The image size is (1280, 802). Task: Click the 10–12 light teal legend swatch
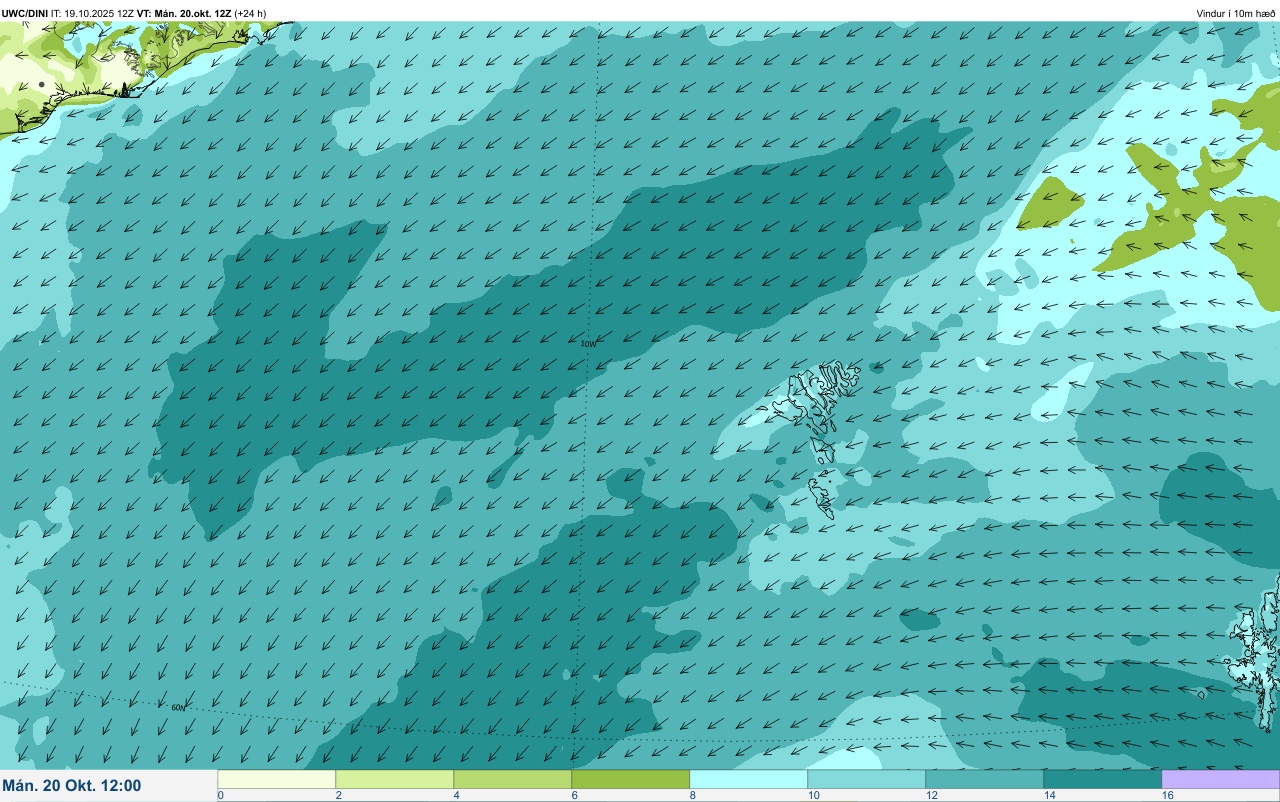867,779
